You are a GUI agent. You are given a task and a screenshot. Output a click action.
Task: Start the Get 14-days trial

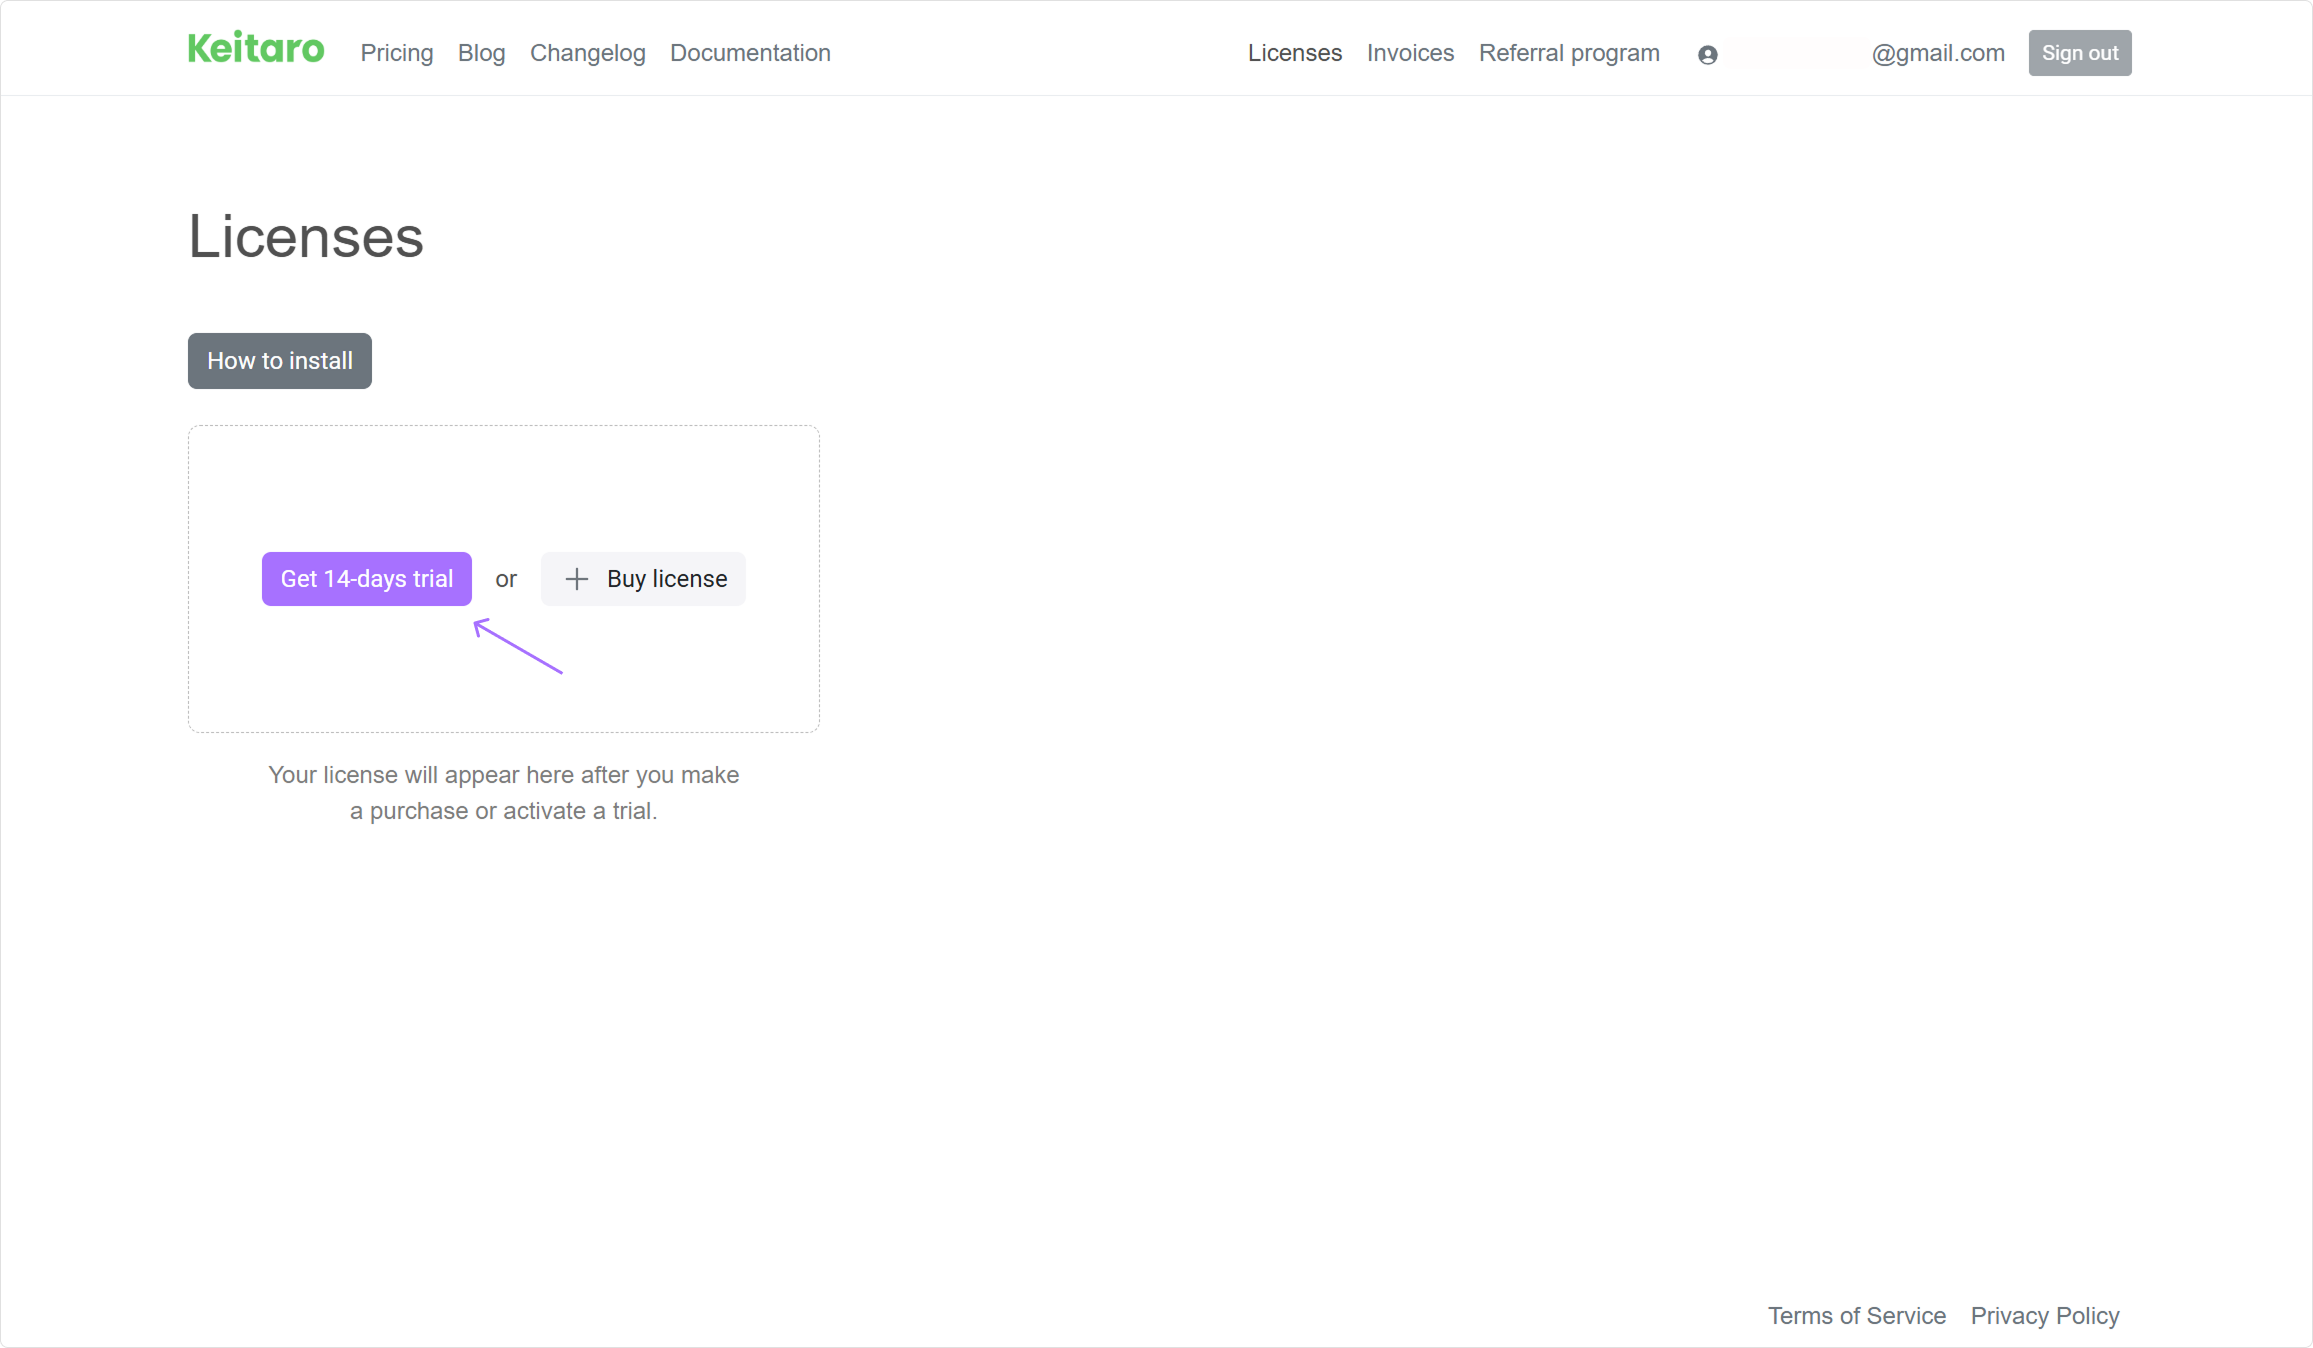tap(367, 579)
